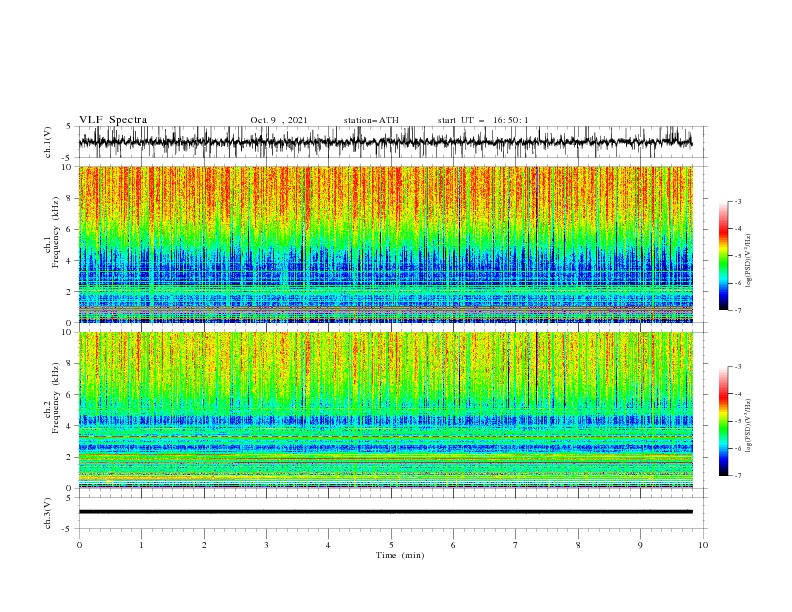Click inside the ch.1 frequency spectrogram
The image size is (792, 612).
(386, 244)
